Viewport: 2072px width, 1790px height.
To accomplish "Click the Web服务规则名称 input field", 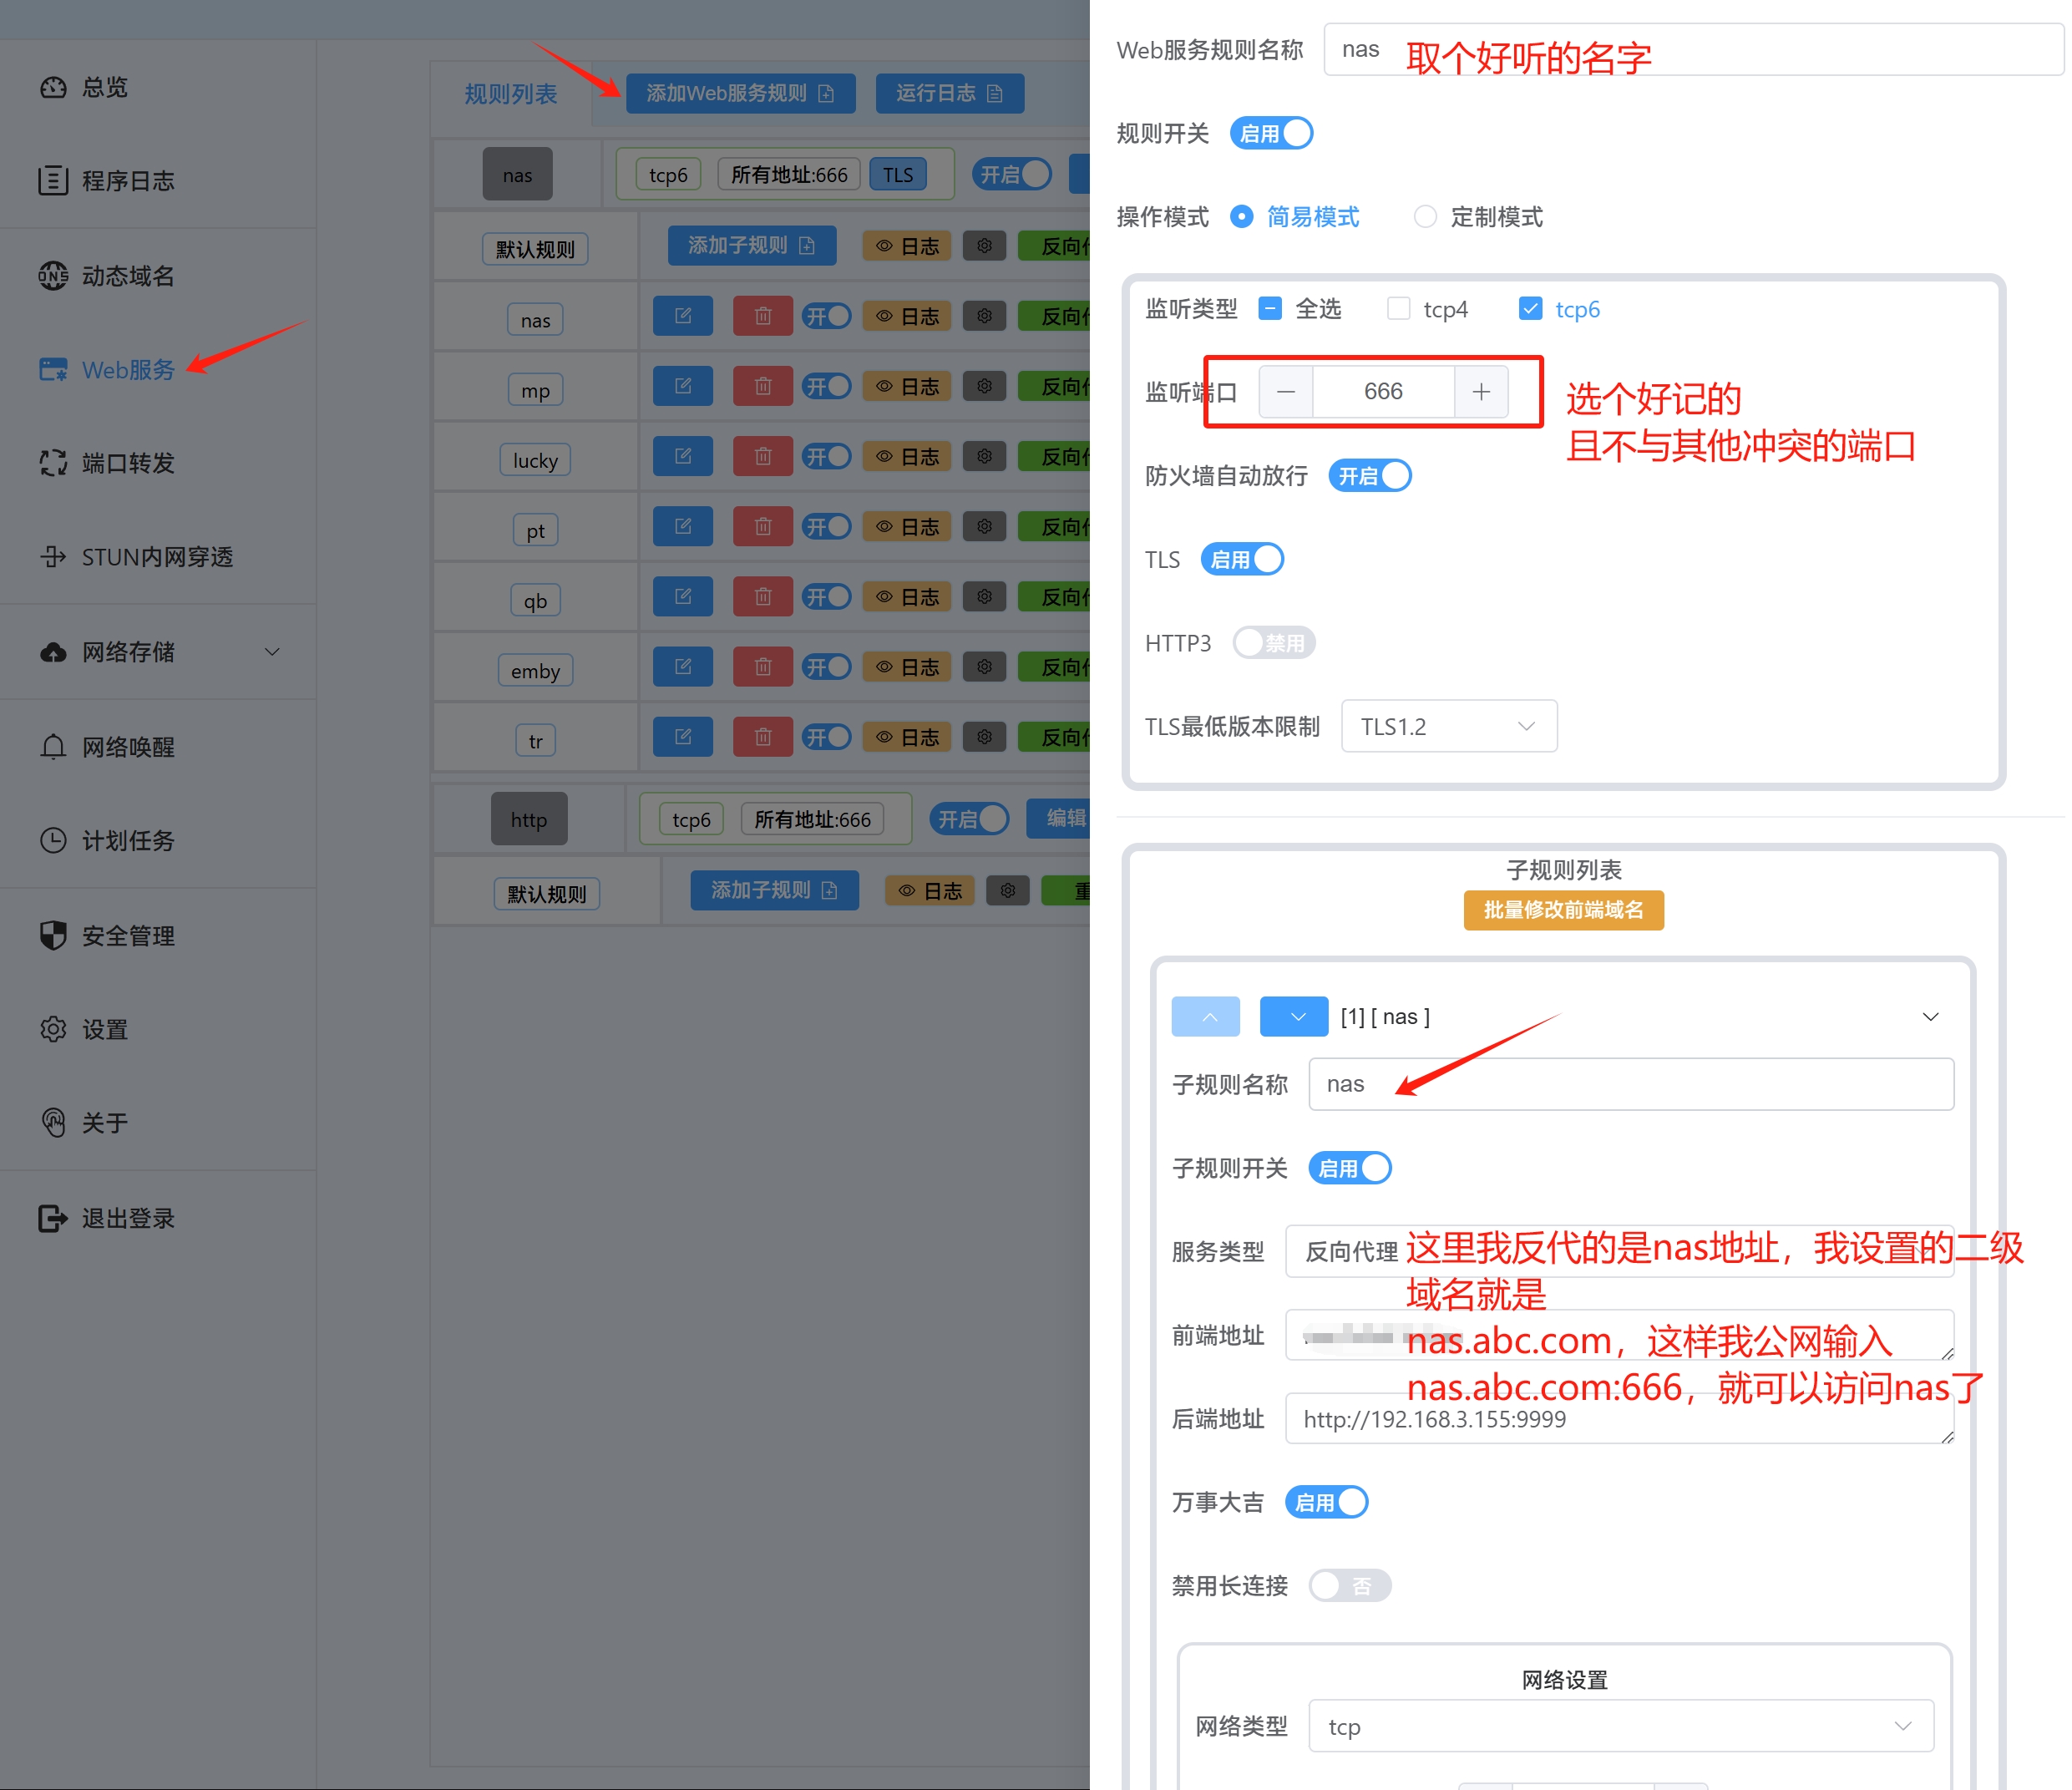I will tap(1694, 49).
